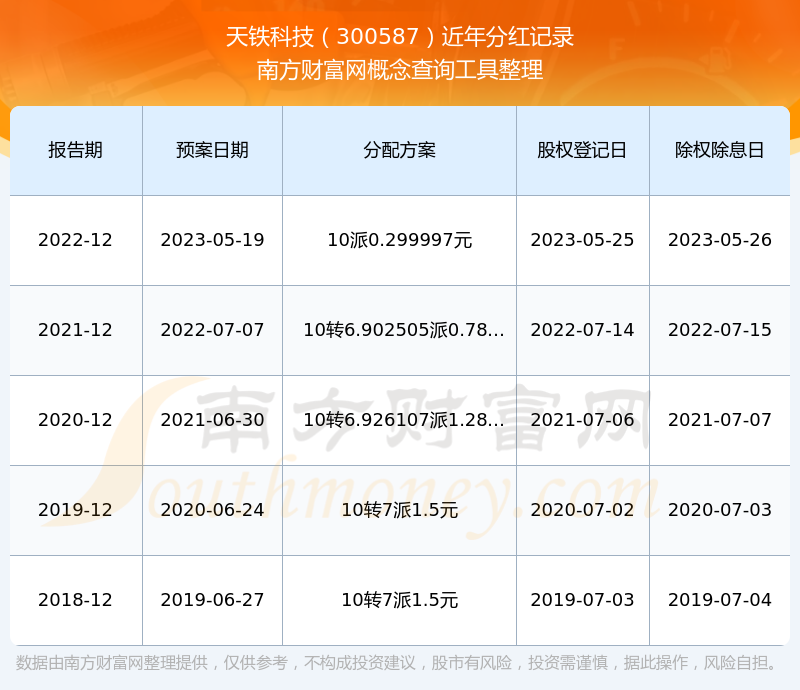Click the disclaimer text at the bottom

pyautogui.click(x=396, y=663)
